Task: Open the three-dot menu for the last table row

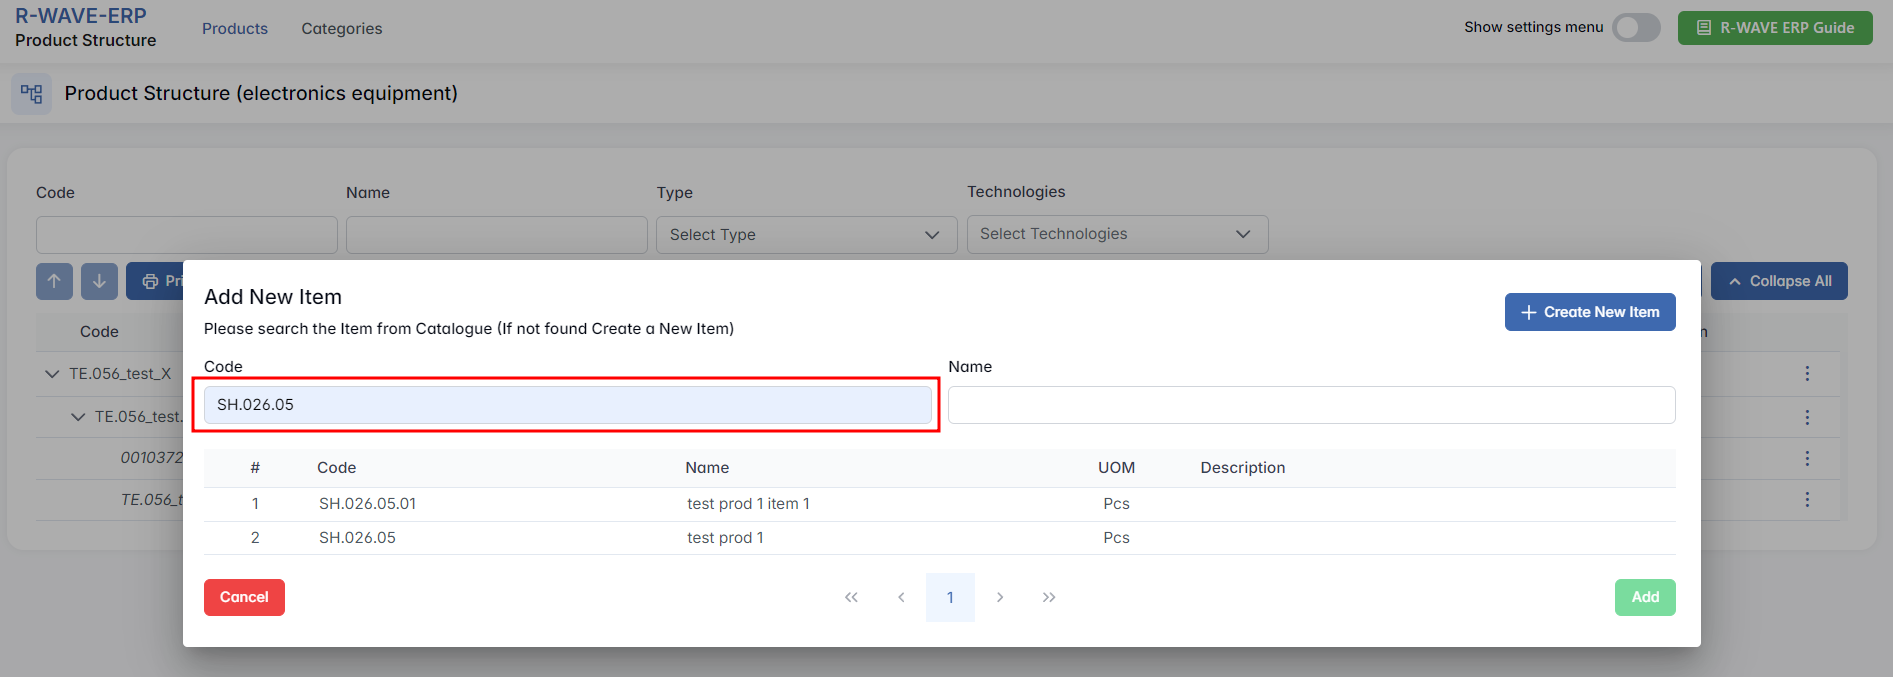Action: point(1806,499)
